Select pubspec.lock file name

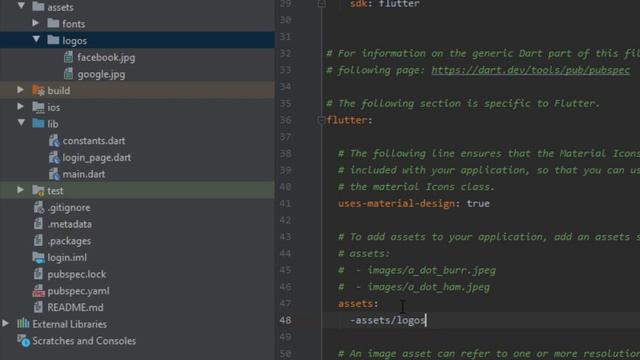click(x=77, y=274)
